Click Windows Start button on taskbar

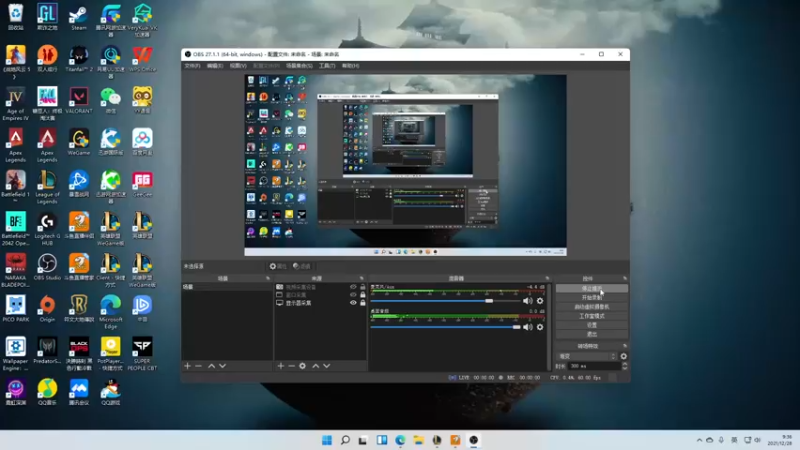[327, 440]
